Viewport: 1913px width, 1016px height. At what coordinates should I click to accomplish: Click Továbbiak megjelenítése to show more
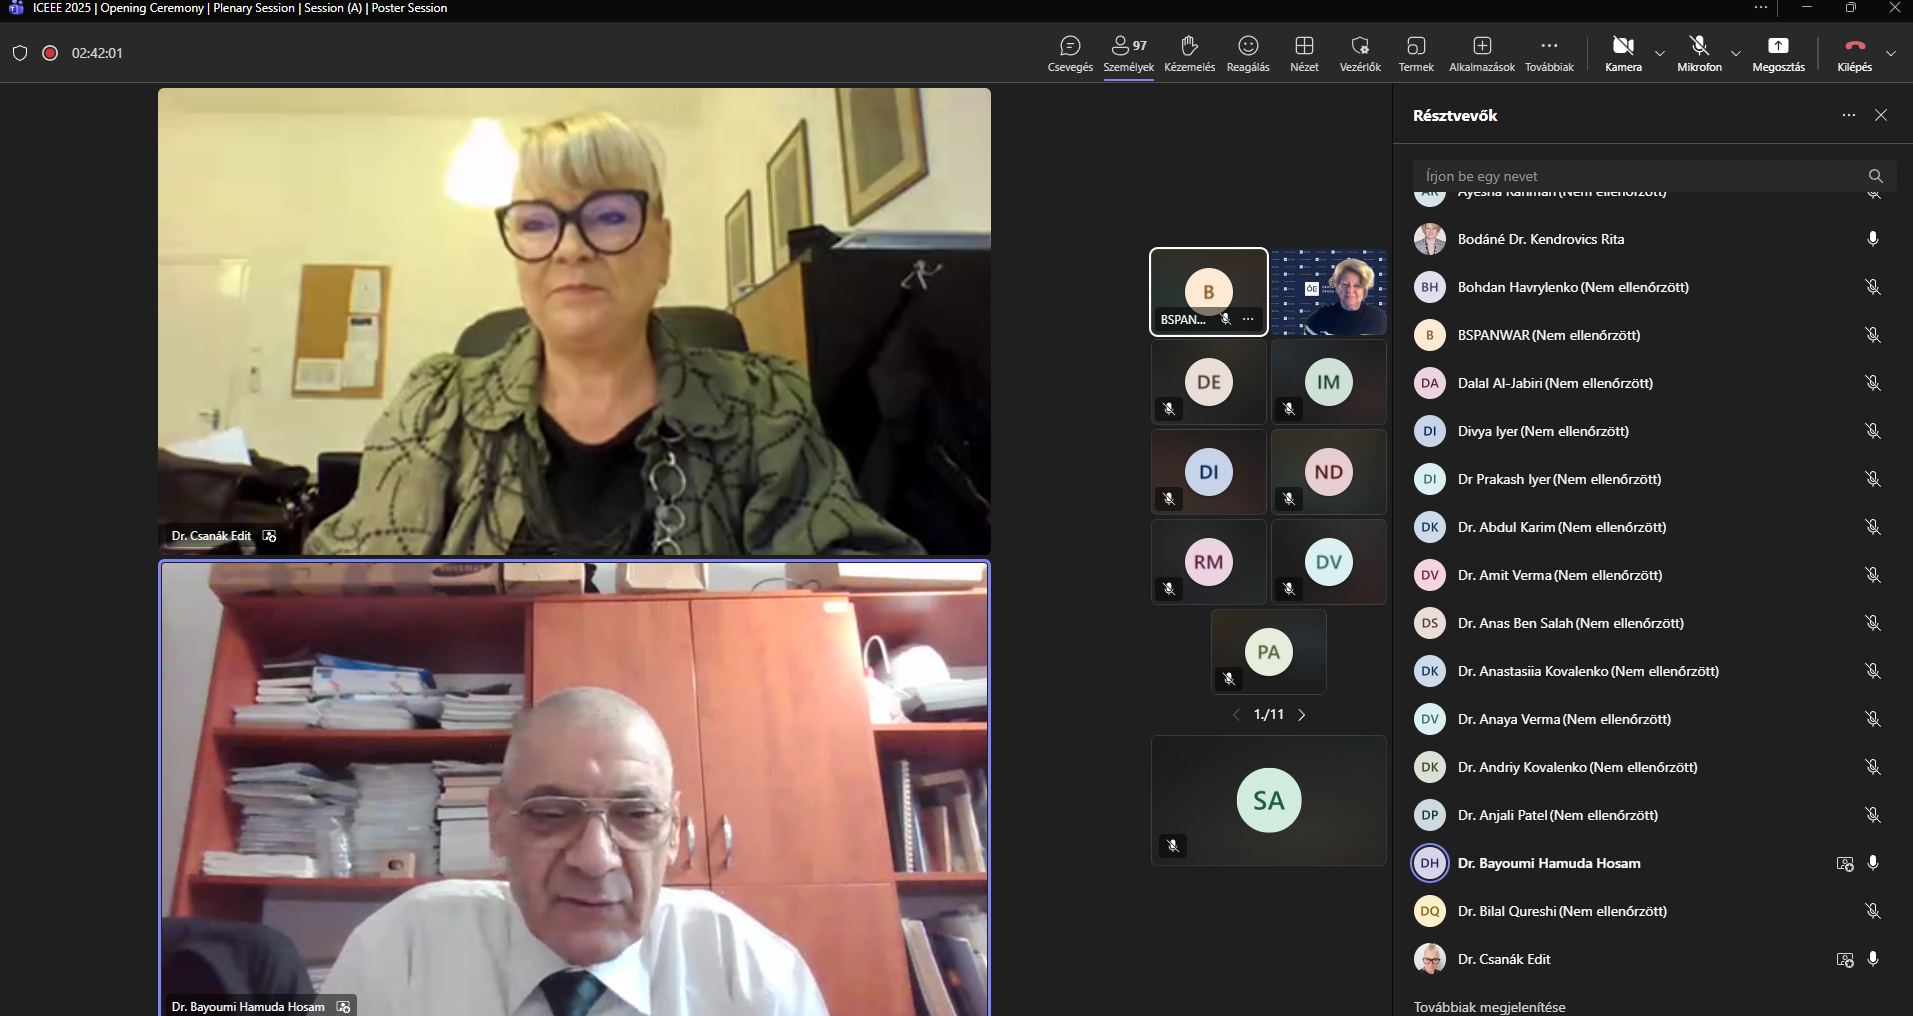tap(1489, 1006)
